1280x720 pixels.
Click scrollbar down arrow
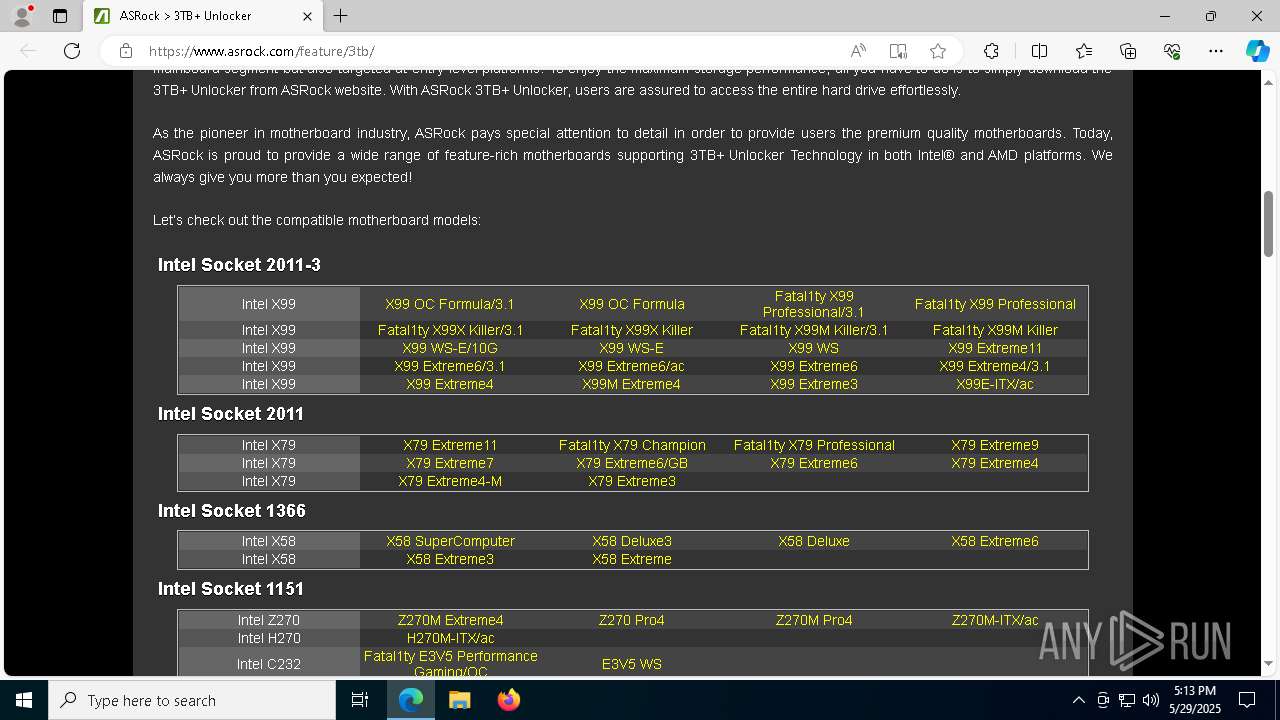click(1268, 664)
